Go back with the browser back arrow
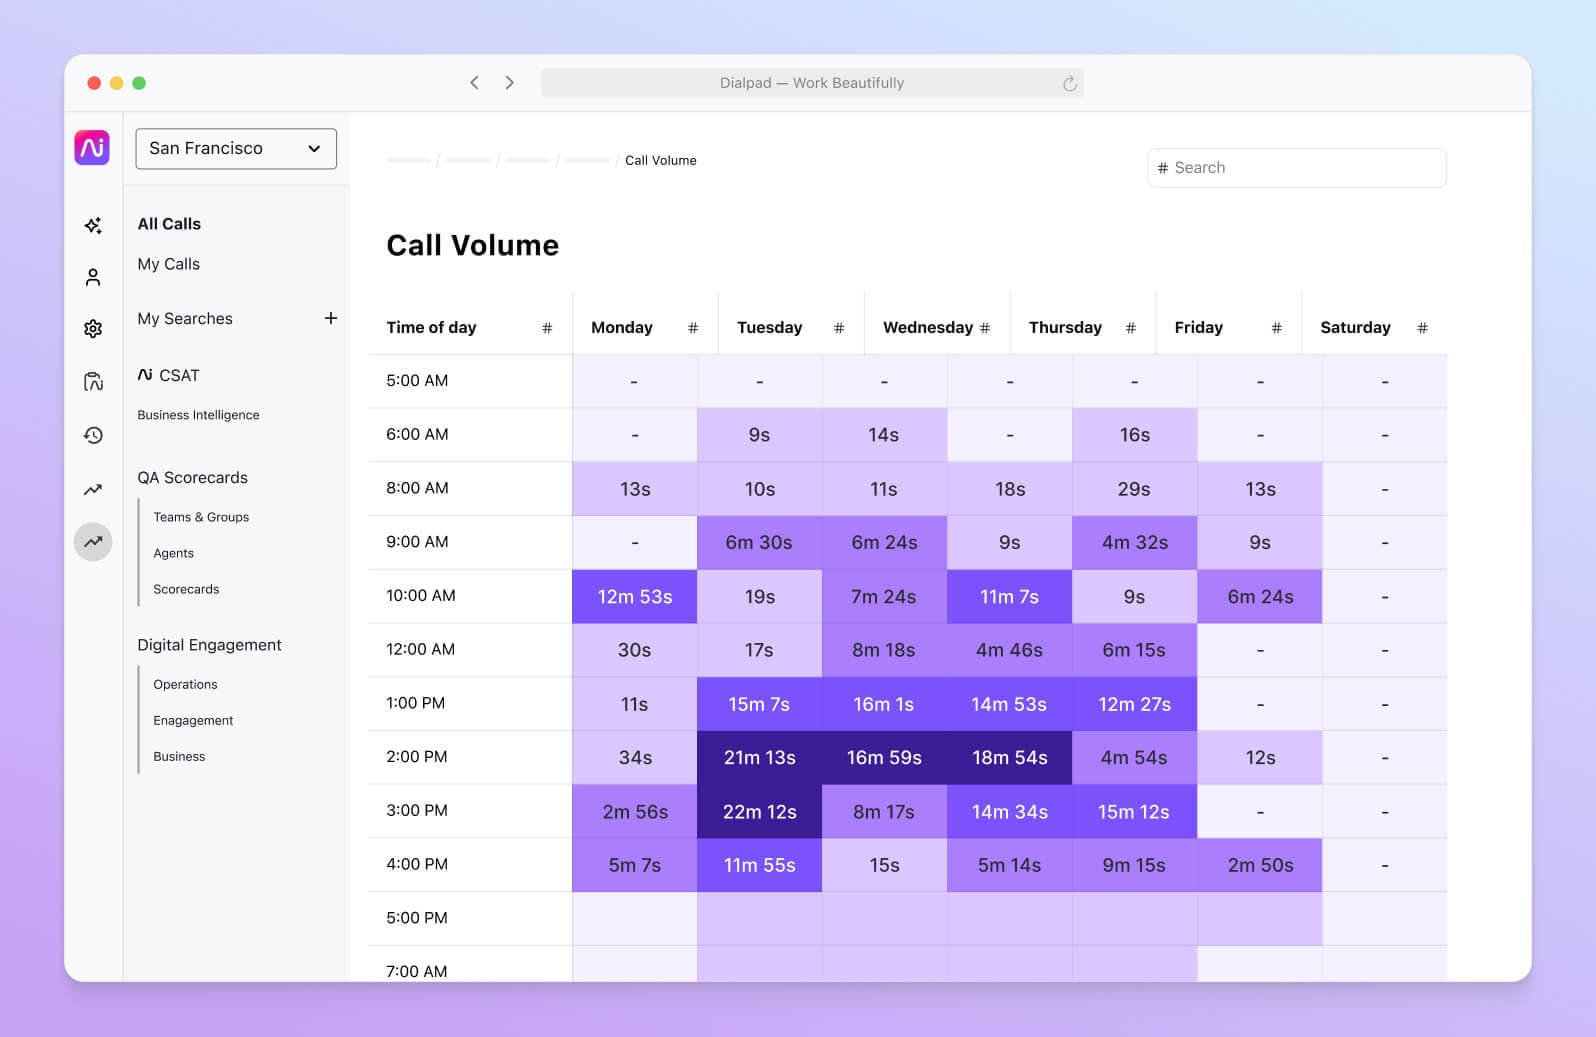1596x1037 pixels. pos(474,83)
